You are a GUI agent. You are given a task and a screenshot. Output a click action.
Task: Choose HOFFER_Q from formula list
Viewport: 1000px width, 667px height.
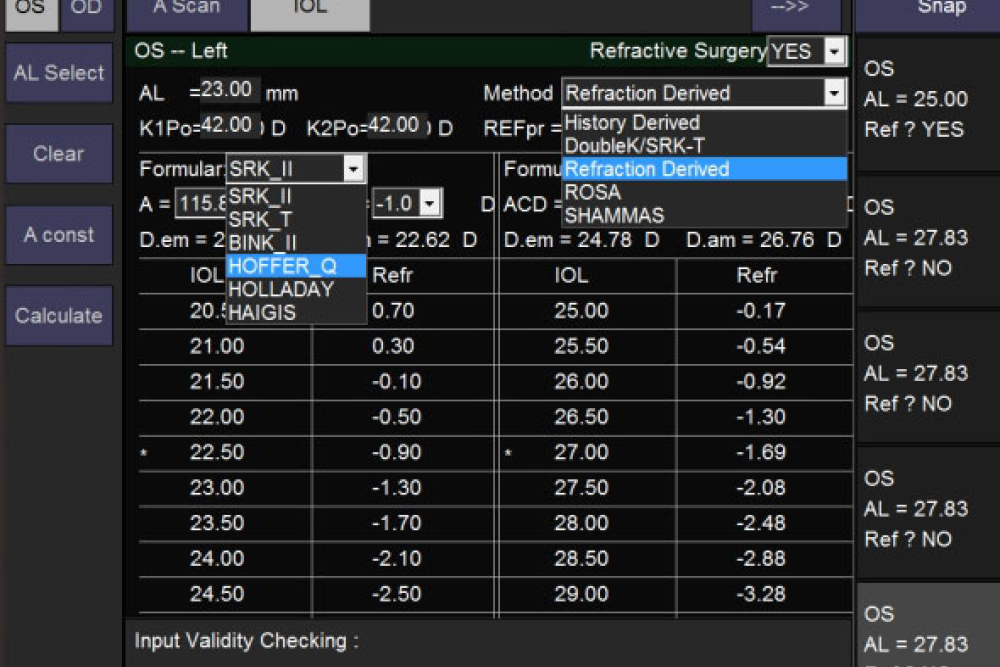tap(283, 266)
